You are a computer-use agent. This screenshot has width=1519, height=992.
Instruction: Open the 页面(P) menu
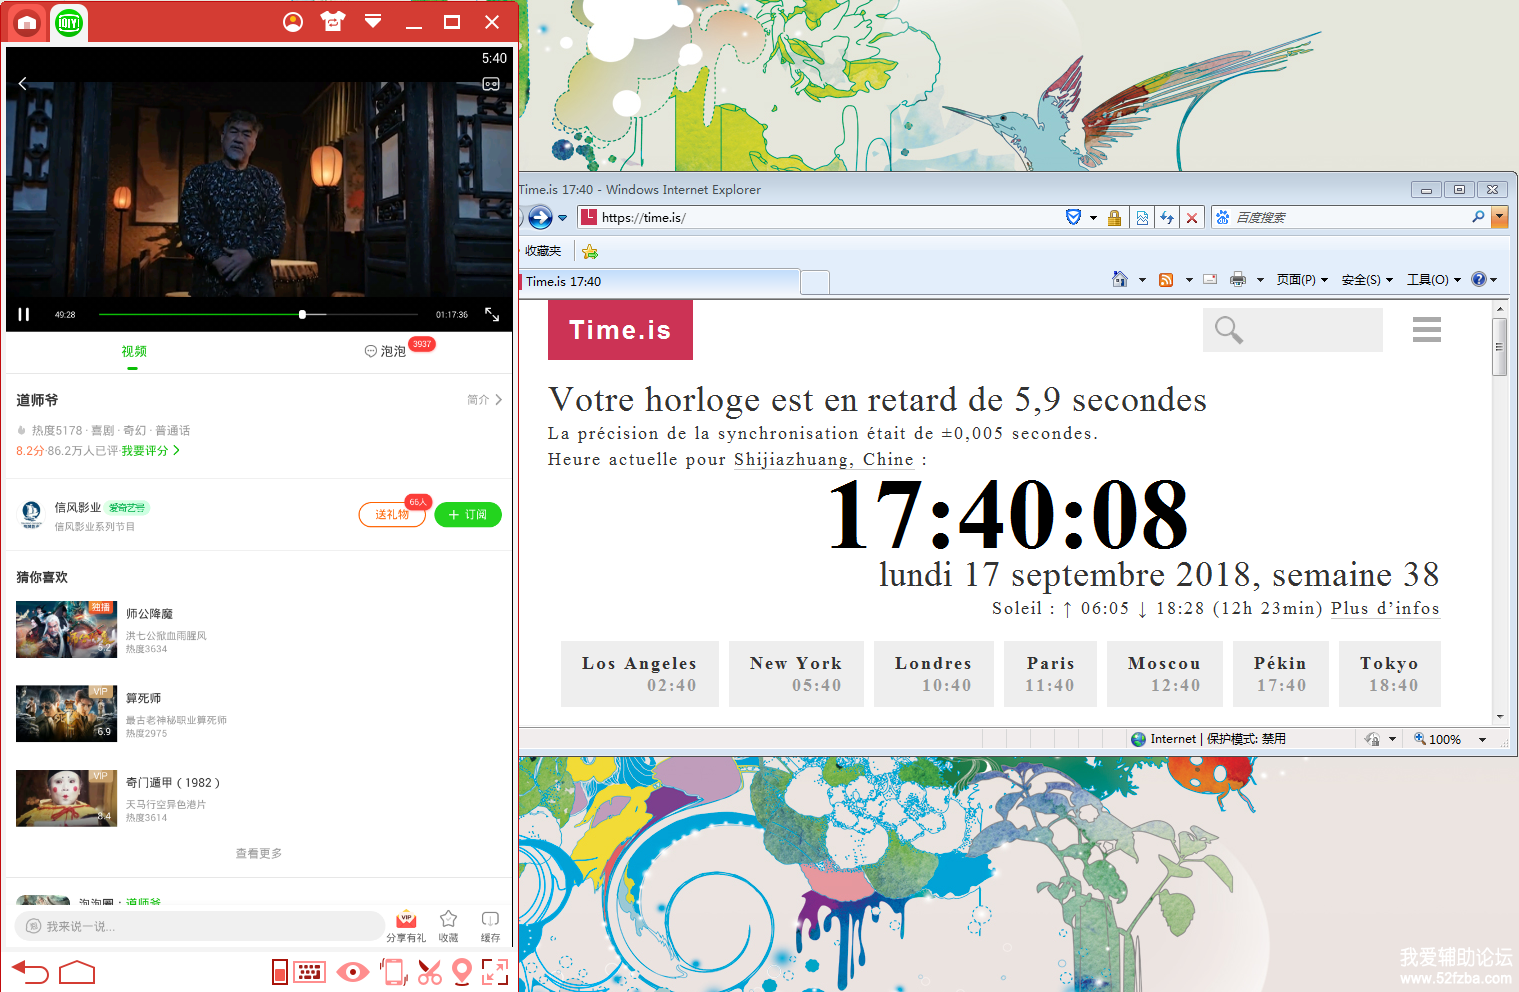click(1302, 280)
